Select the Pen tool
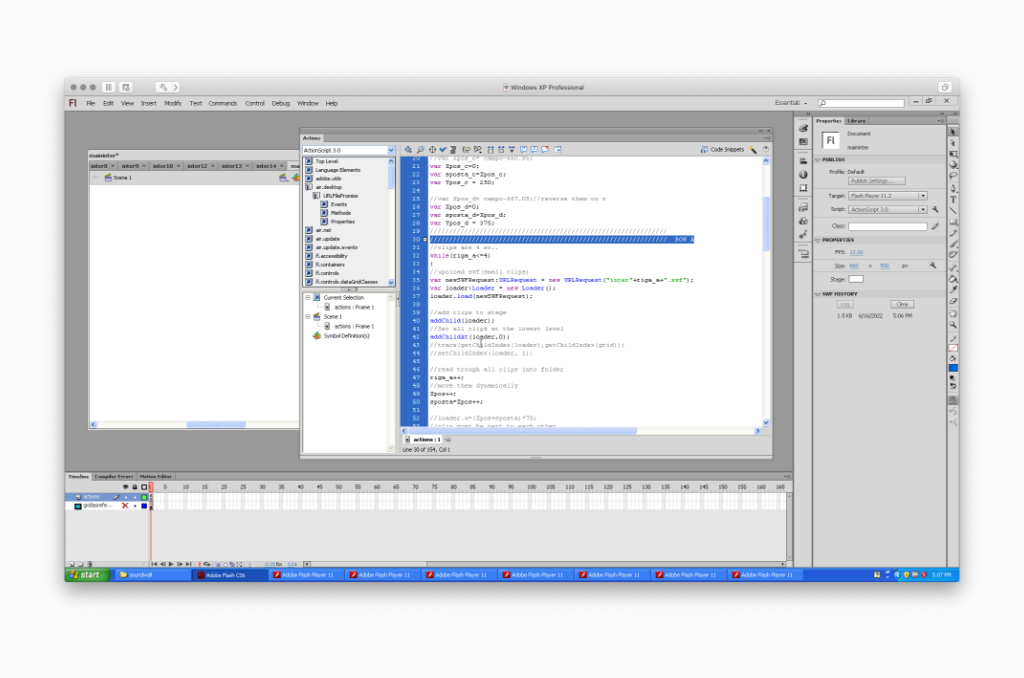This screenshot has height=678, width=1024. pos(953,189)
